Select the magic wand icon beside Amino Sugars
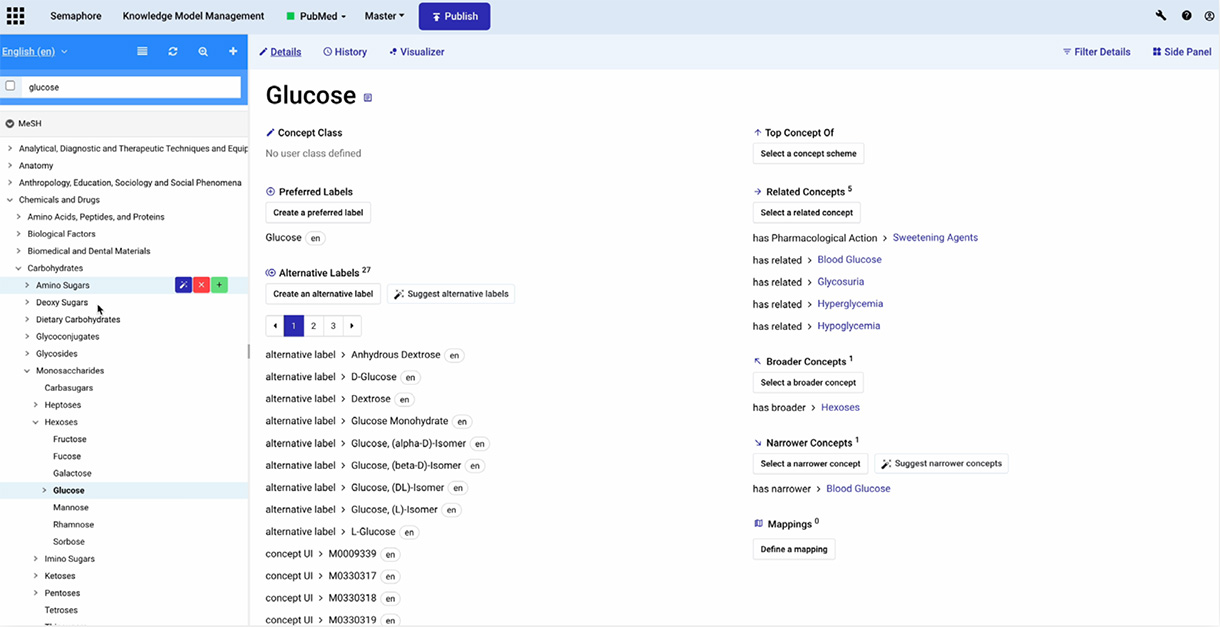This screenshot has width=1220, height=627. tap(183, 285)
